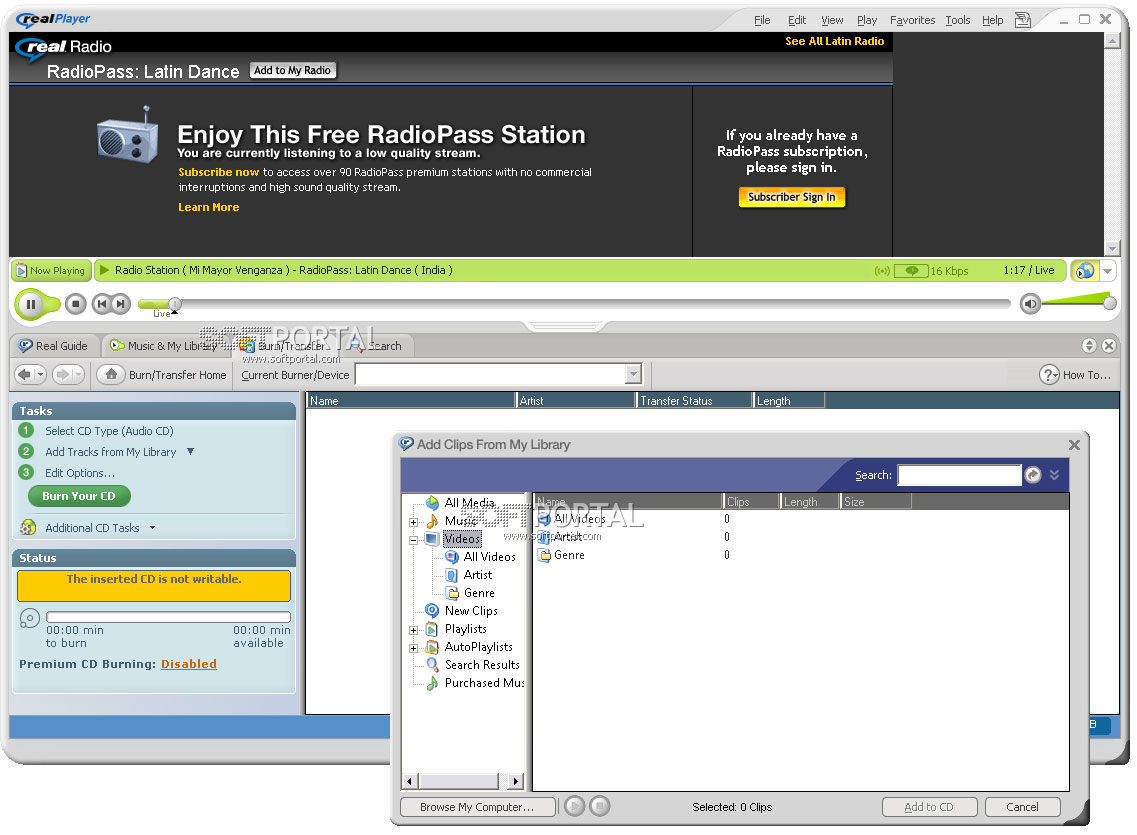Switch to the Search tab
Screen dimensions: 1137x835
[x=379, y=346]
